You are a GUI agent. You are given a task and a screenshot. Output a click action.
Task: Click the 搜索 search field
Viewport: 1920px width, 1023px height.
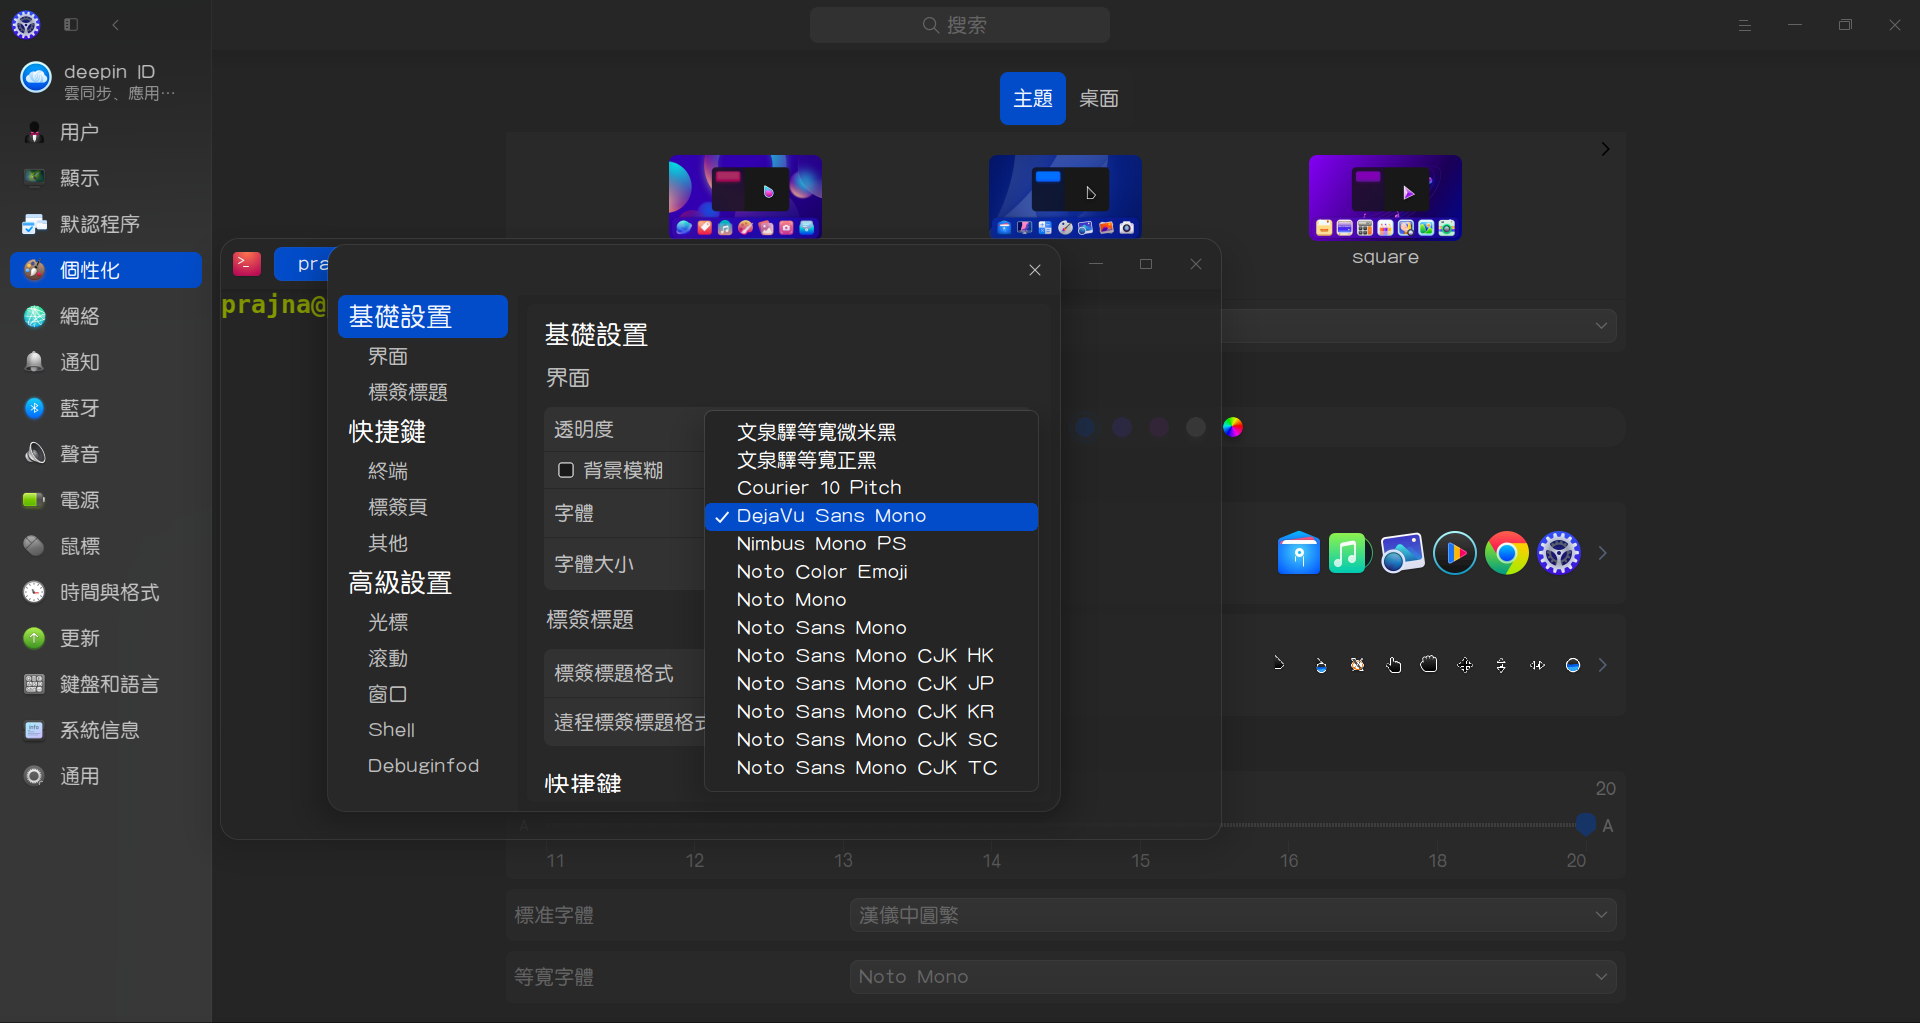960,25
